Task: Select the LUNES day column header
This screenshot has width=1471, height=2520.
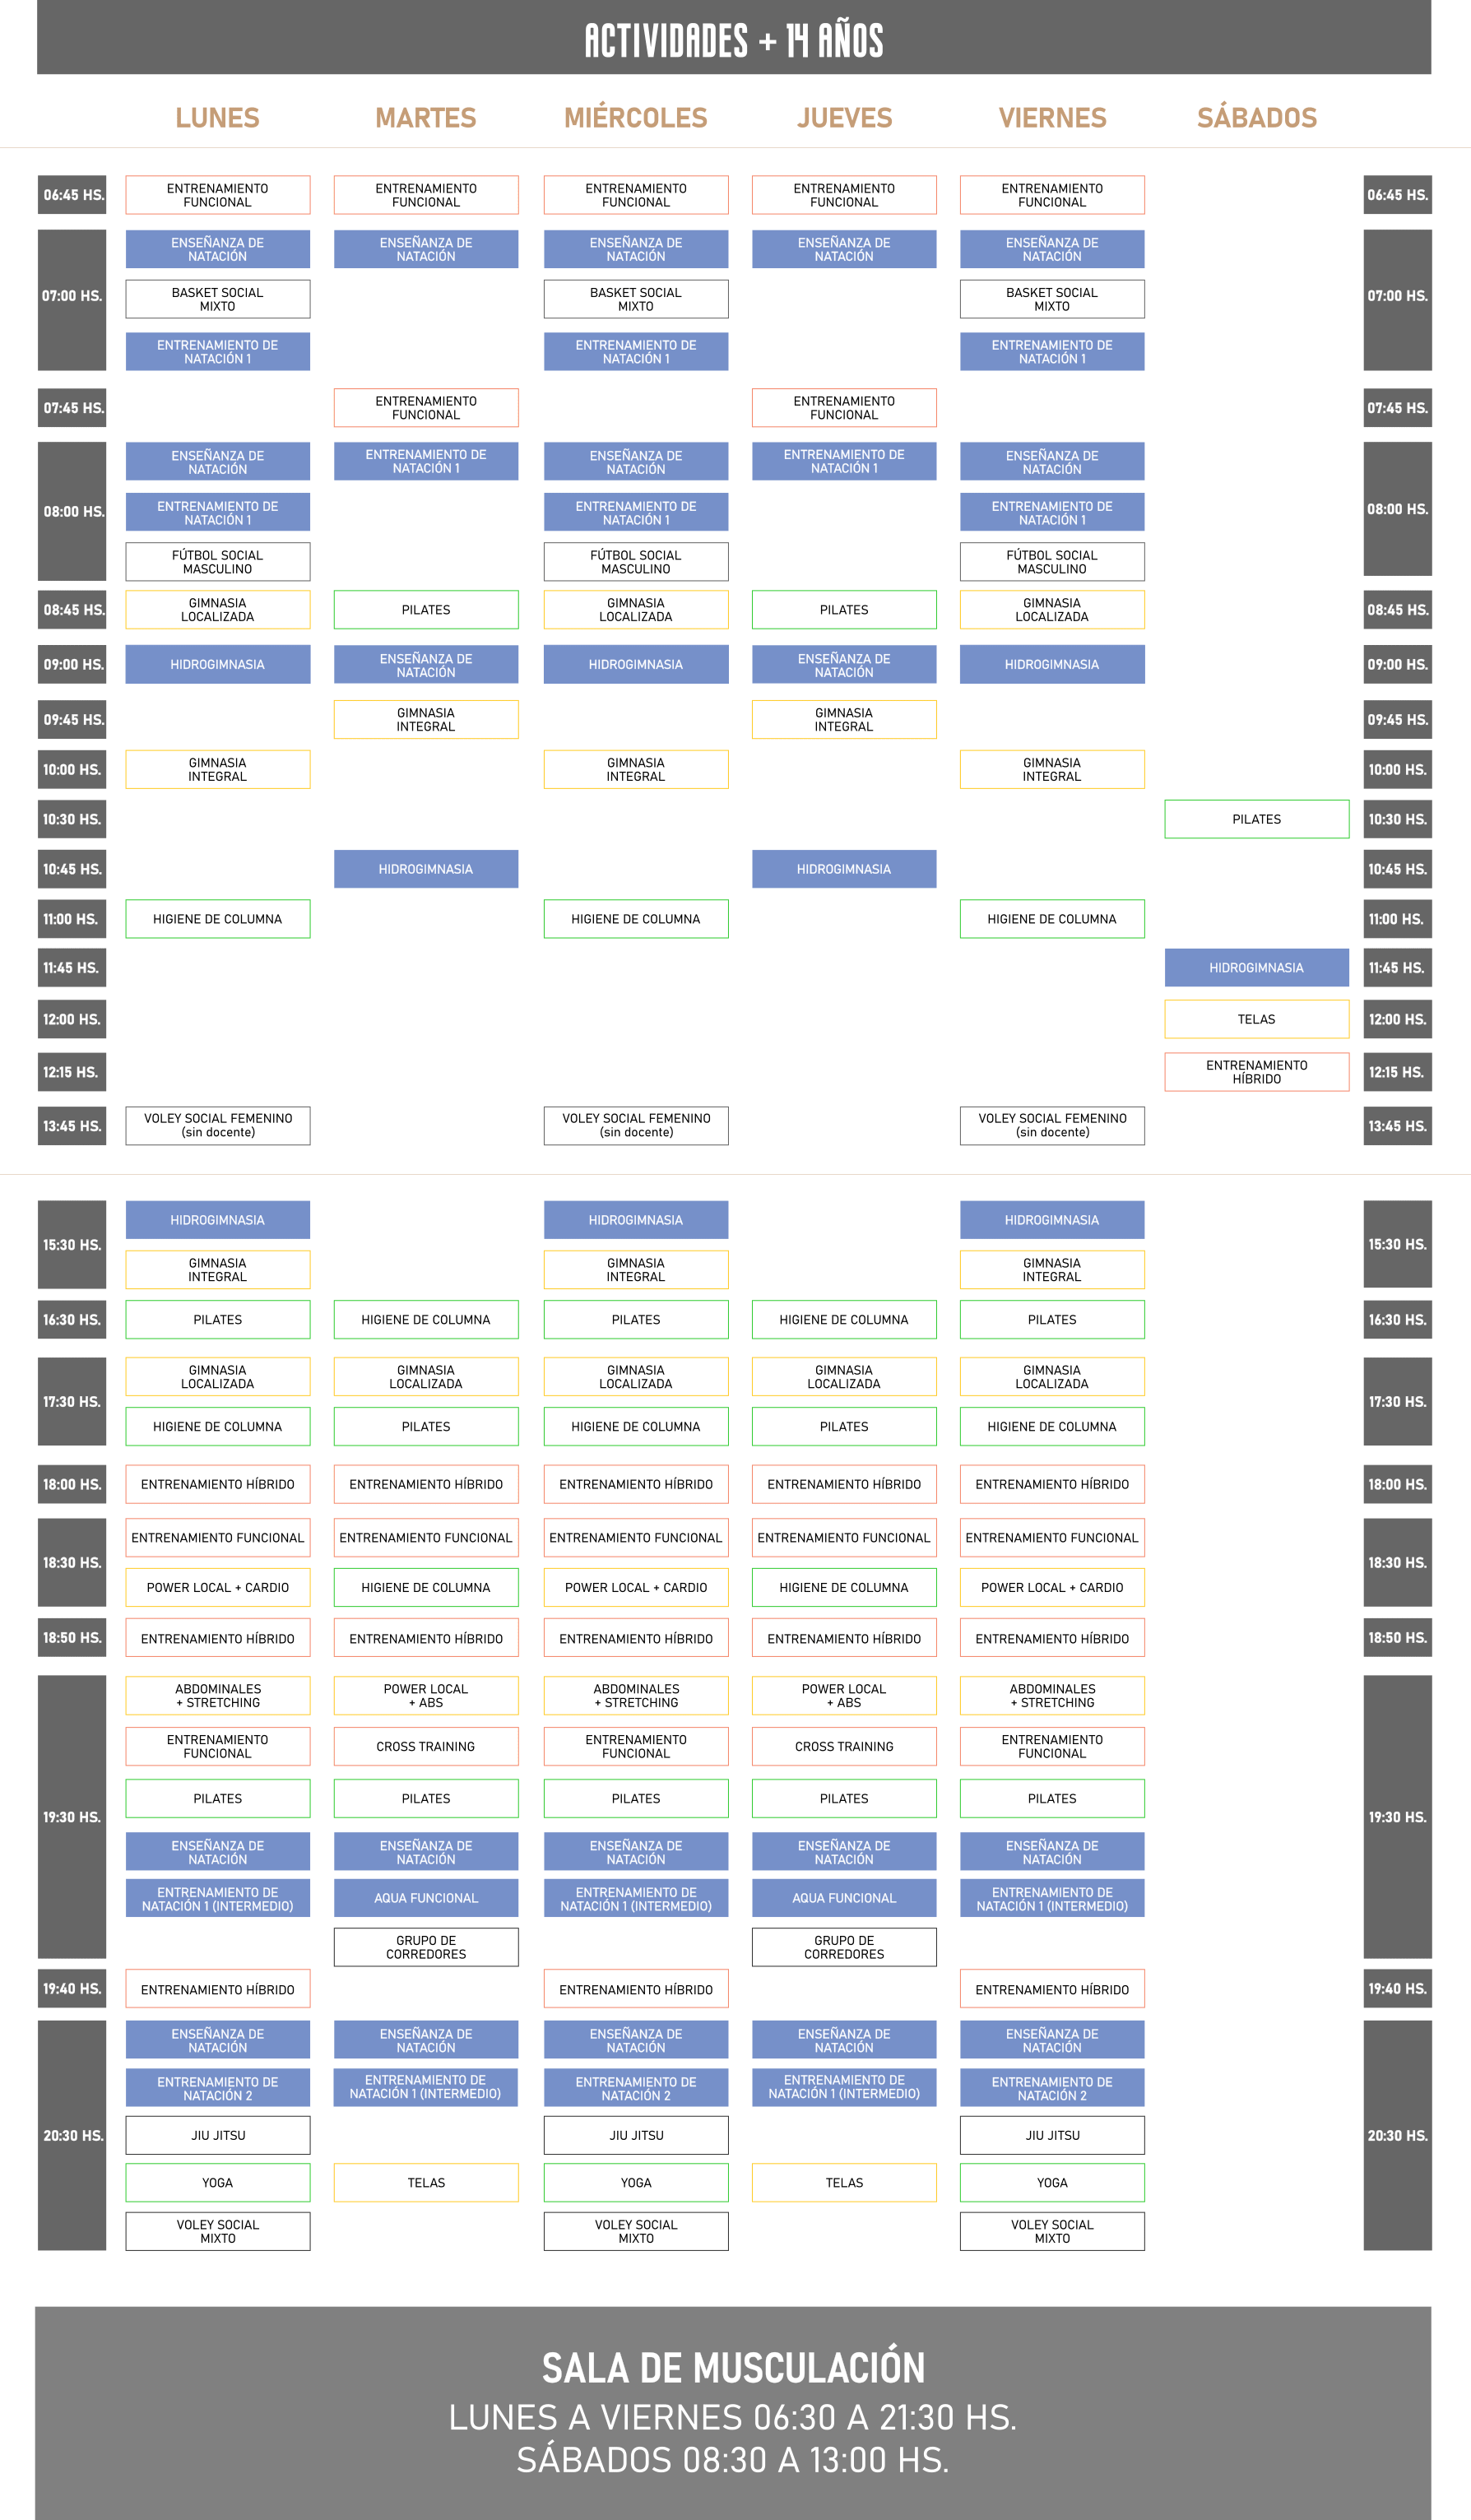Action: click(x=217, y=118)
